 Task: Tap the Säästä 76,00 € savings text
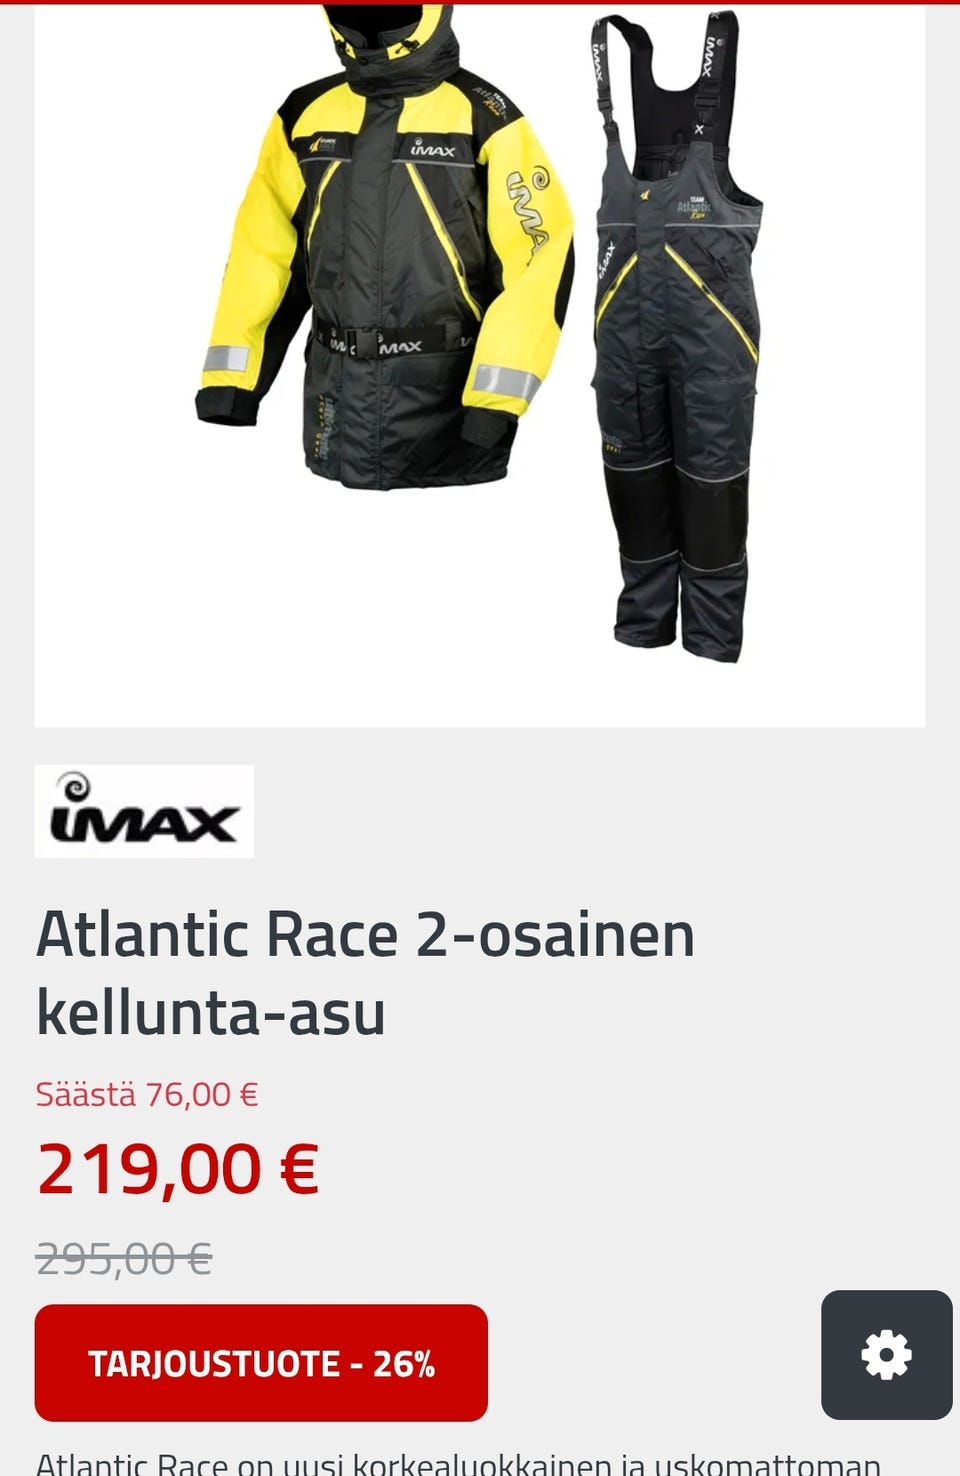[x=147, y=1094]
